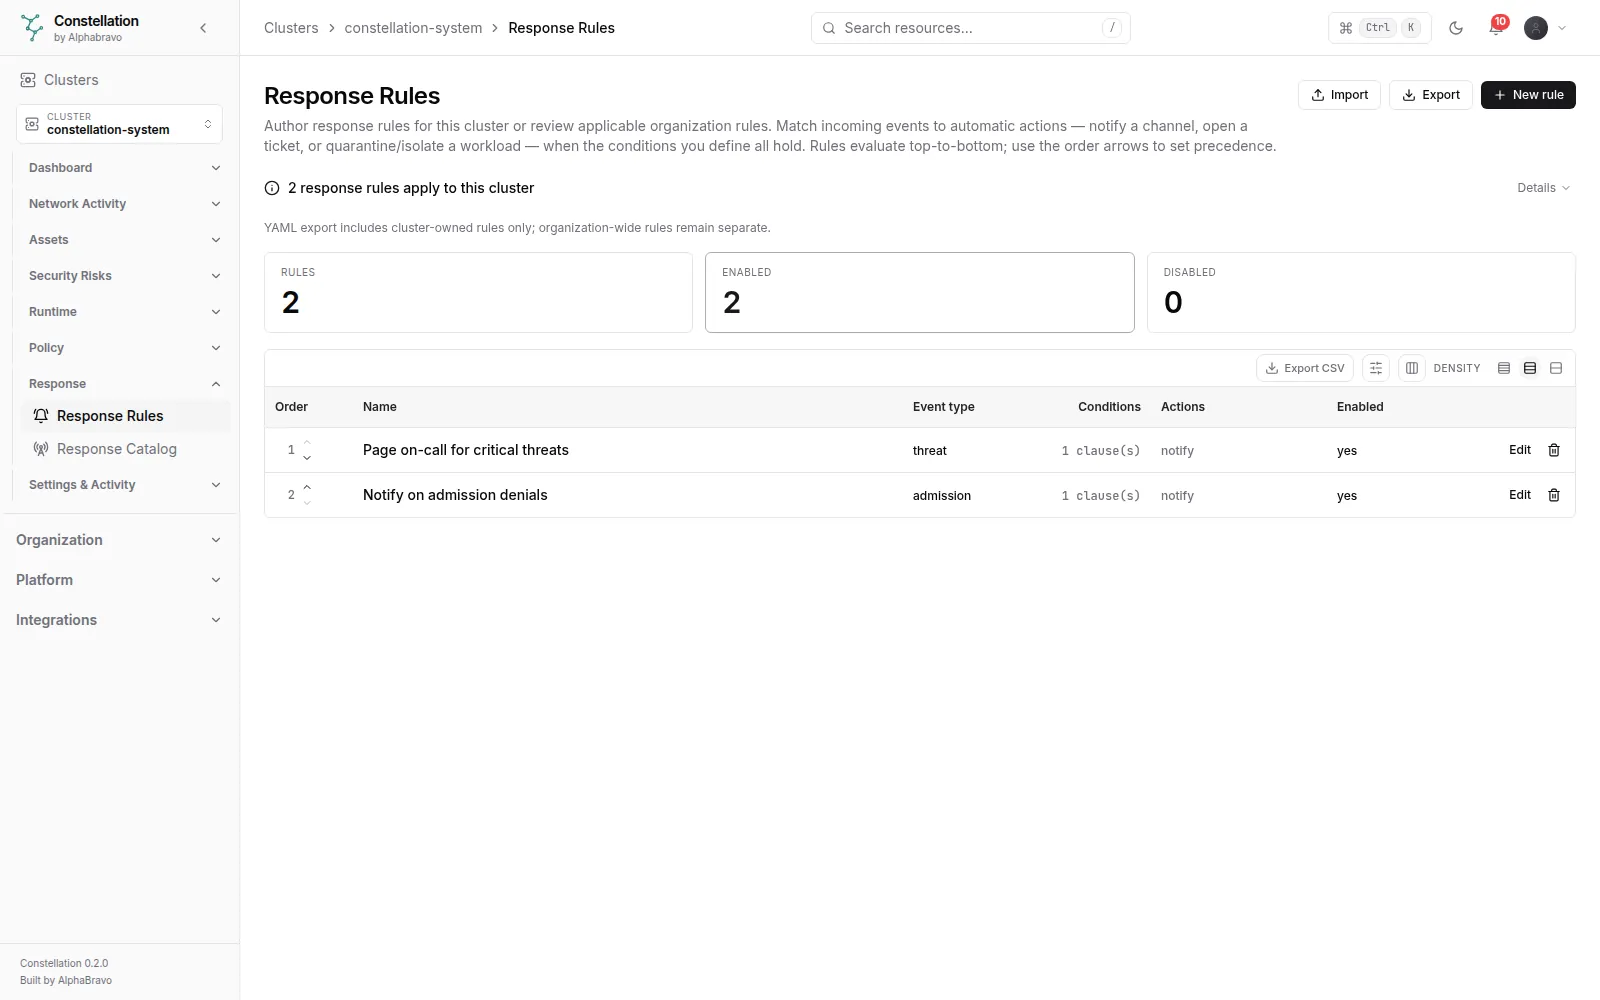Filter by the Enabled stat card
This screenshot has height=1000, width=1600.
pyautogui.click(x=920, y=292)
